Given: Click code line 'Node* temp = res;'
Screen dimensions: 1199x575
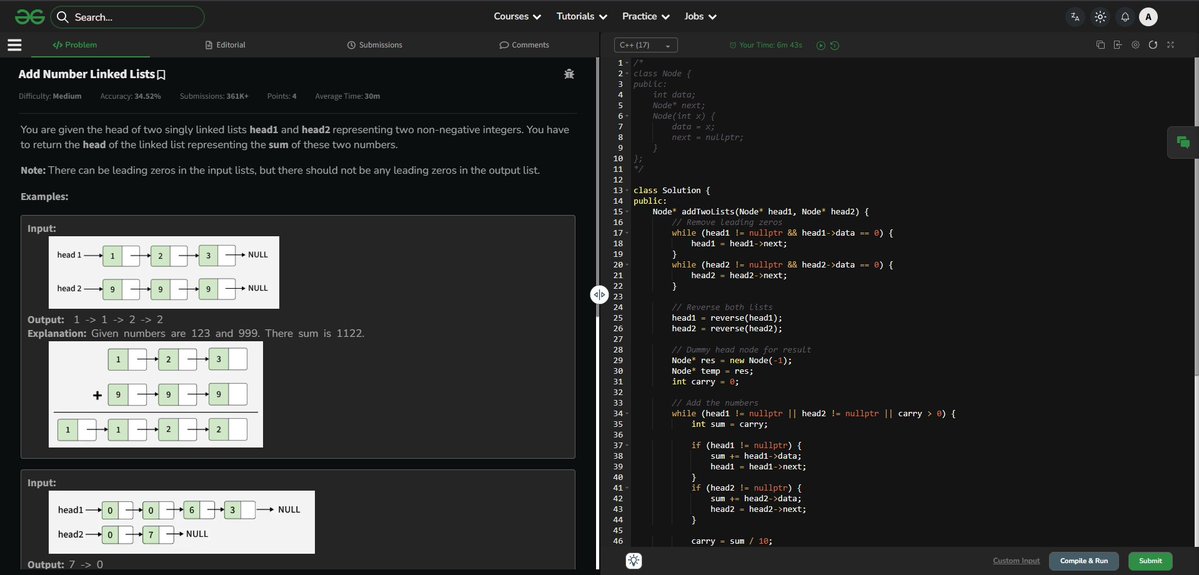Looking at the screenshot, I should (712, 371).
